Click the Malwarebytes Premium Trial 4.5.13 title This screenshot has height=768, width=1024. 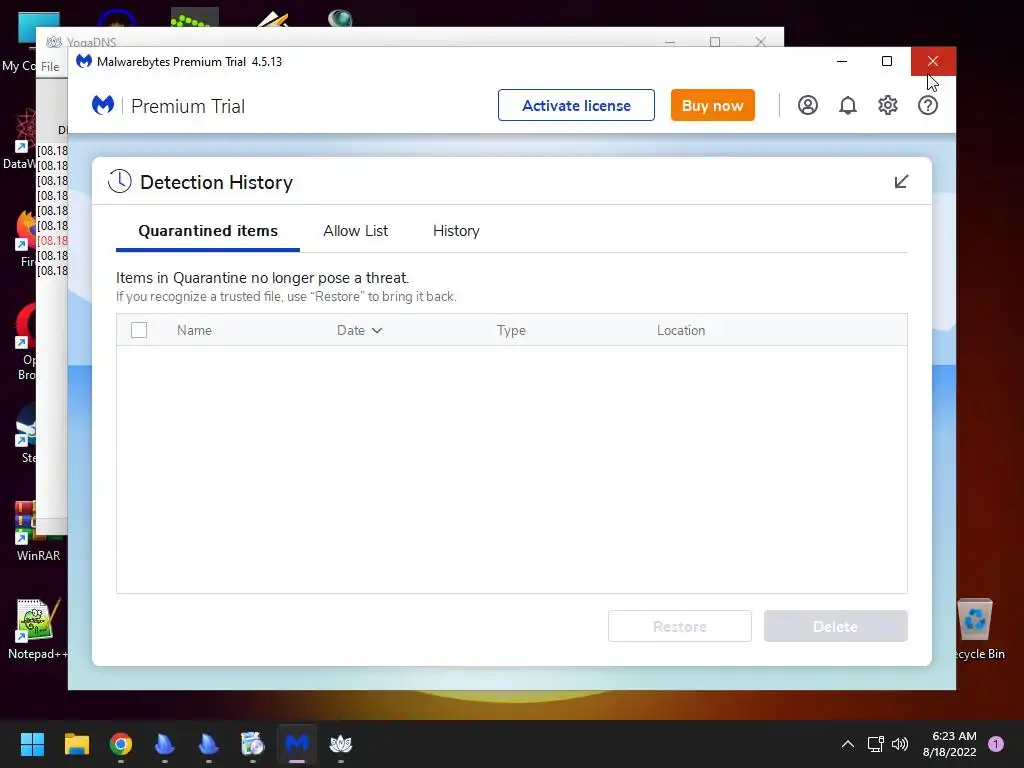click(x=189, y=62)
